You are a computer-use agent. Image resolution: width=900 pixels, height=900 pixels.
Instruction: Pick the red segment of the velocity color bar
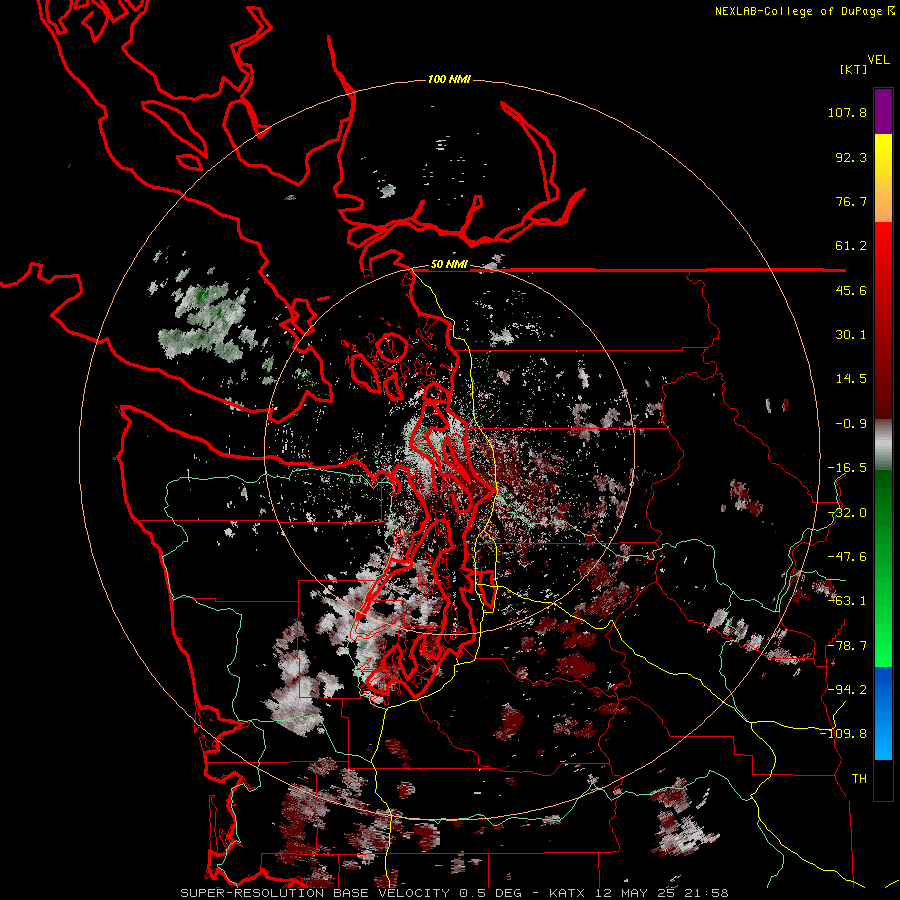tap(883, 320)
